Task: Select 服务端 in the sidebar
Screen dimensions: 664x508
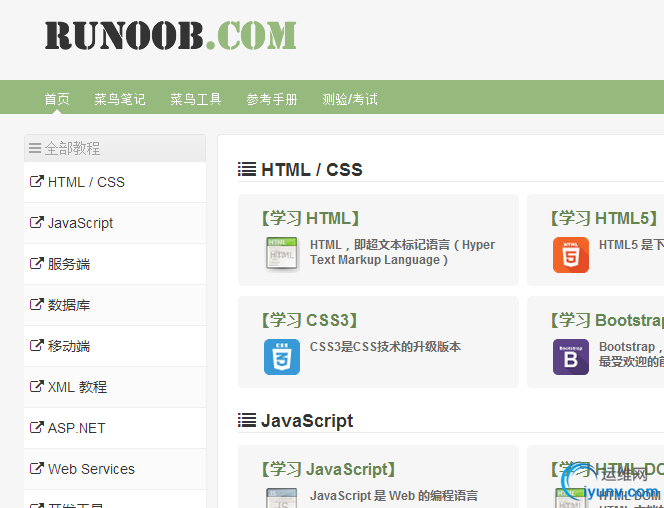Action: (115, 264)
